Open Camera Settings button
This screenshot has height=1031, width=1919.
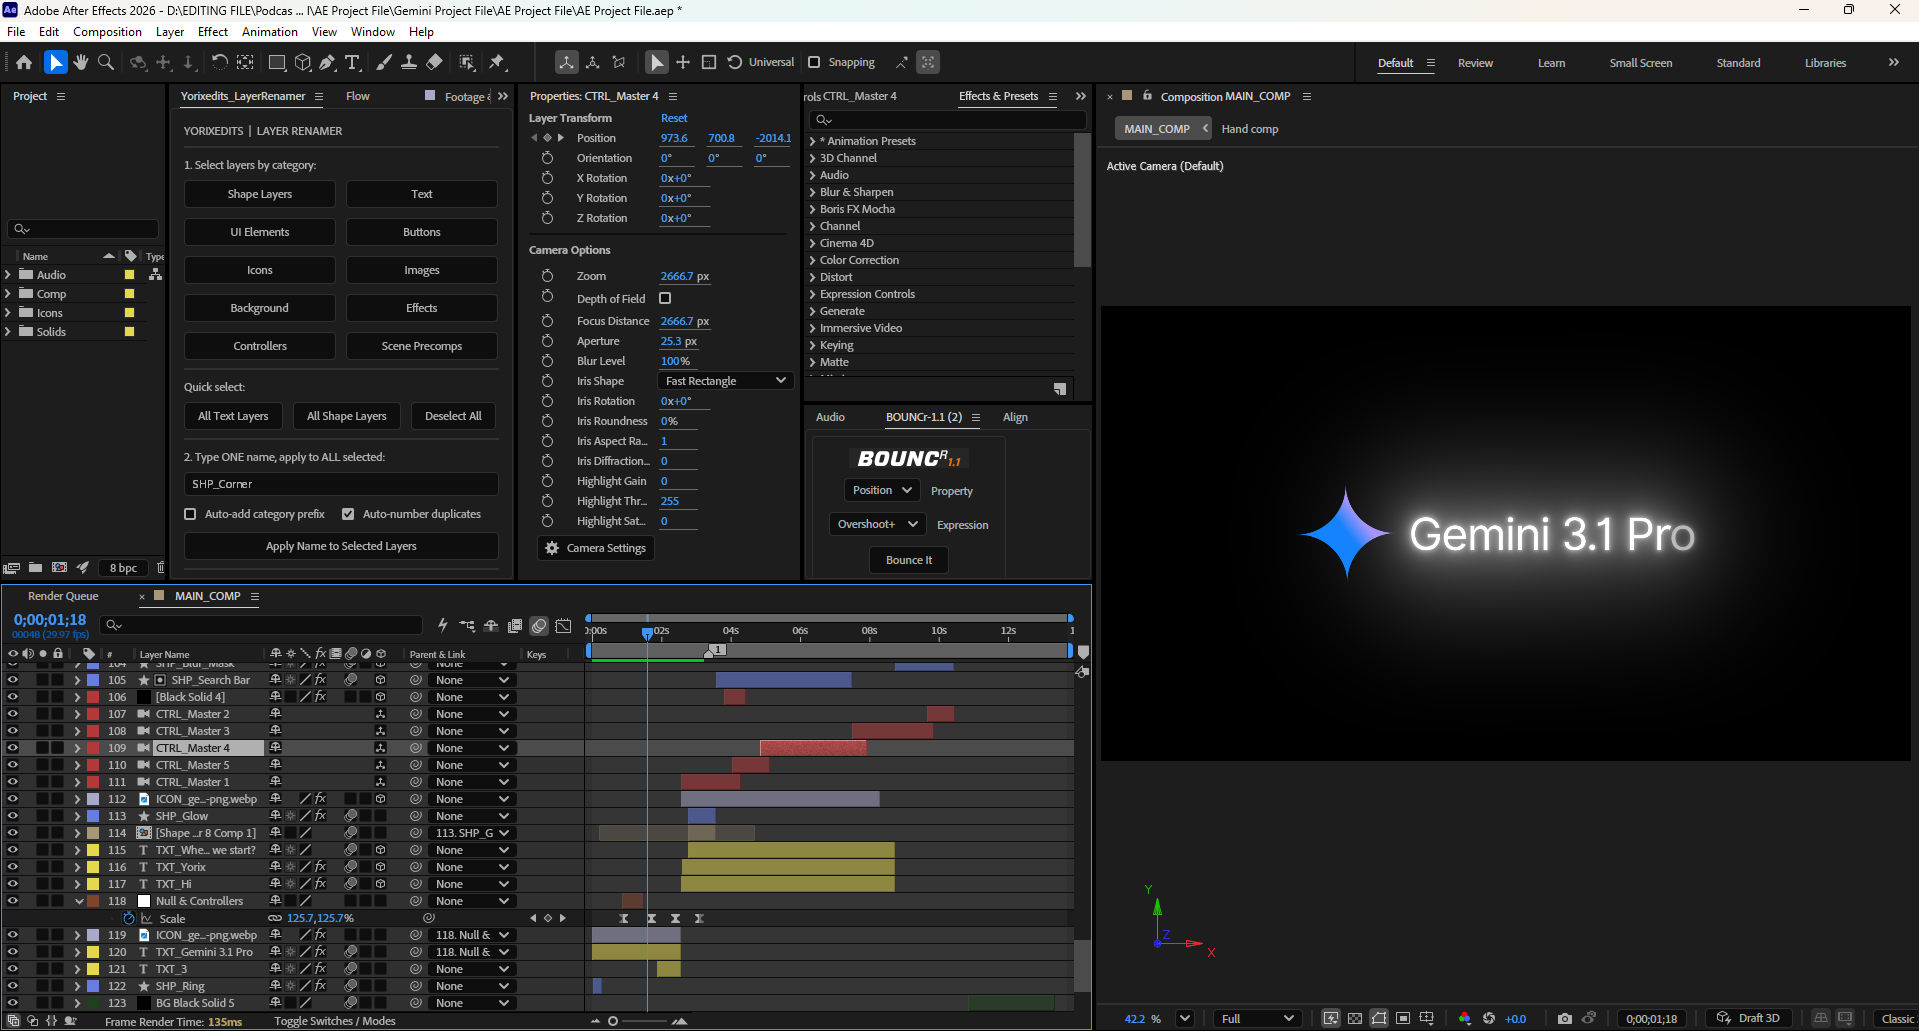point(596,548)
